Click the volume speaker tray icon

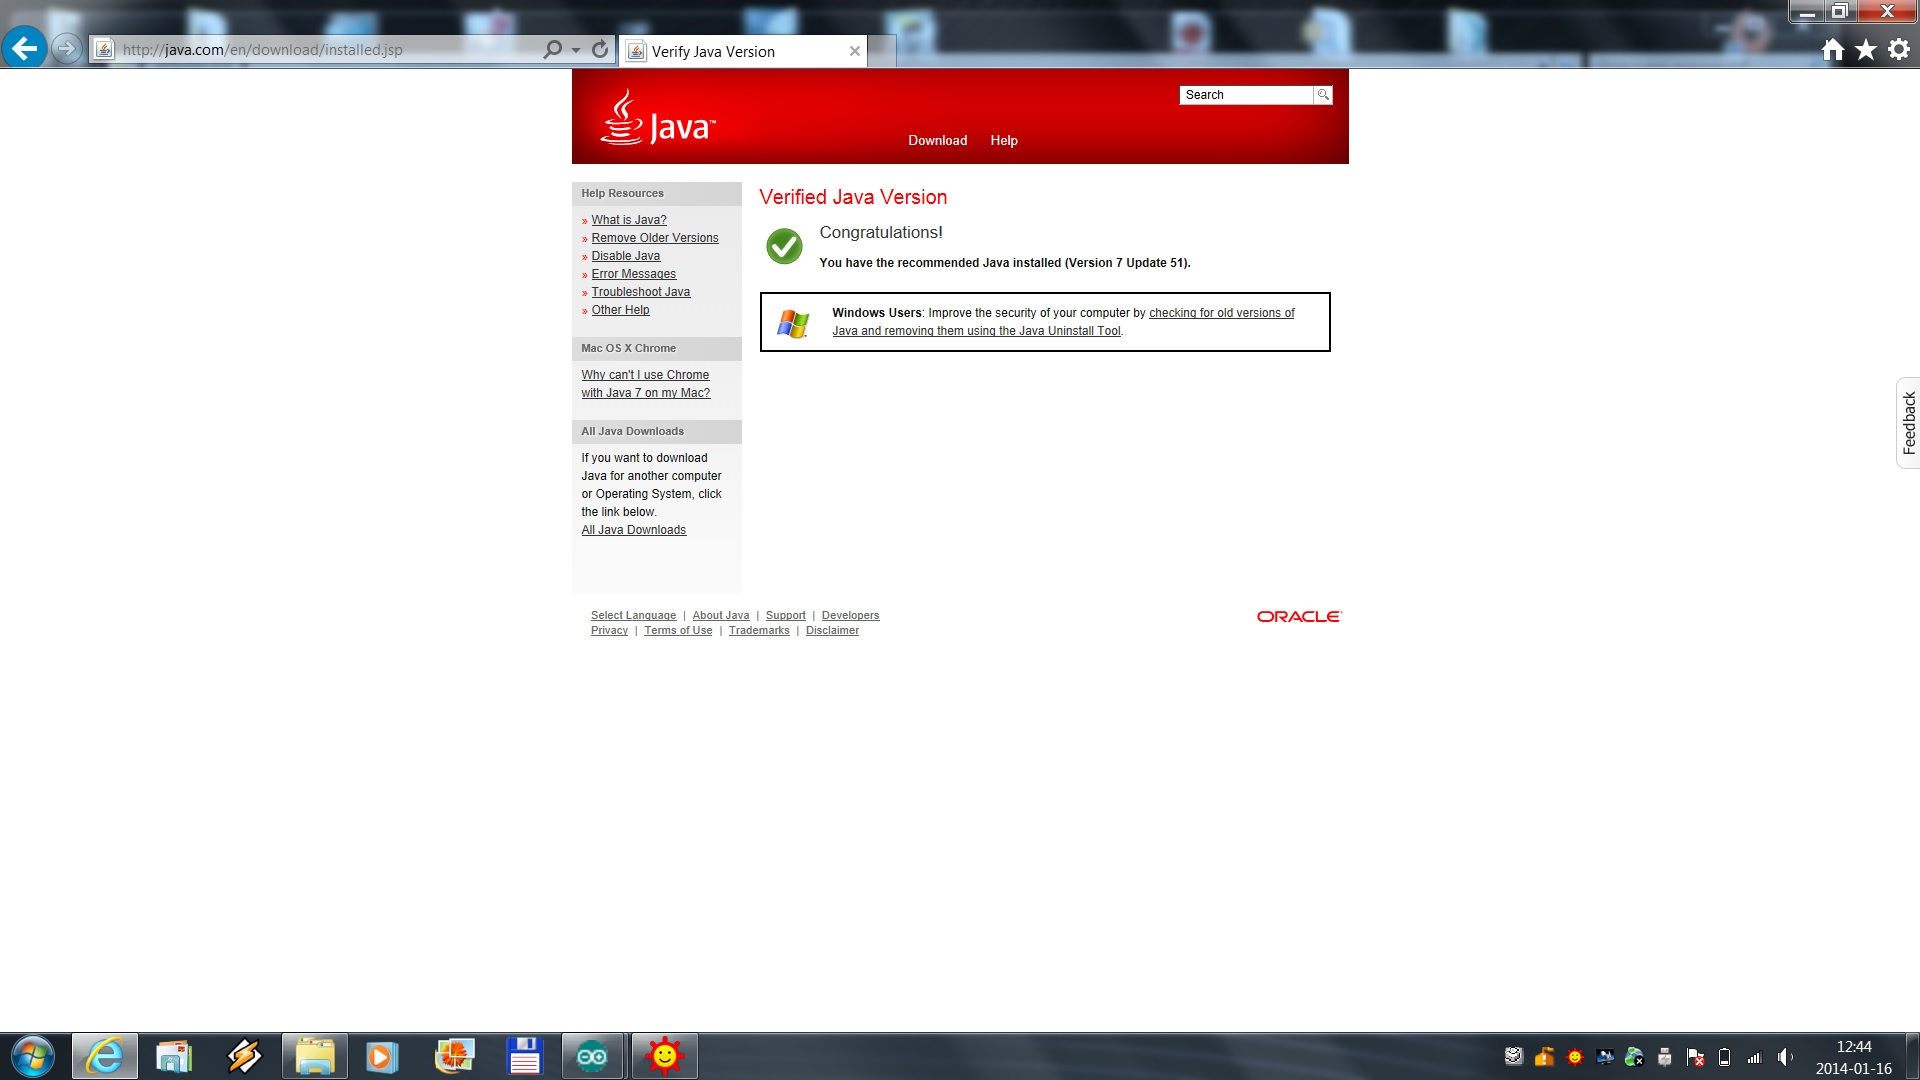[1785, 1057]
